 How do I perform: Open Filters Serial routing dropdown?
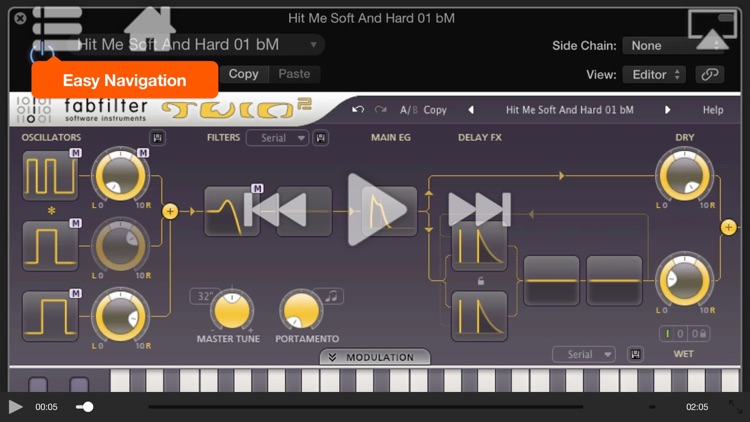pos(277,138)
